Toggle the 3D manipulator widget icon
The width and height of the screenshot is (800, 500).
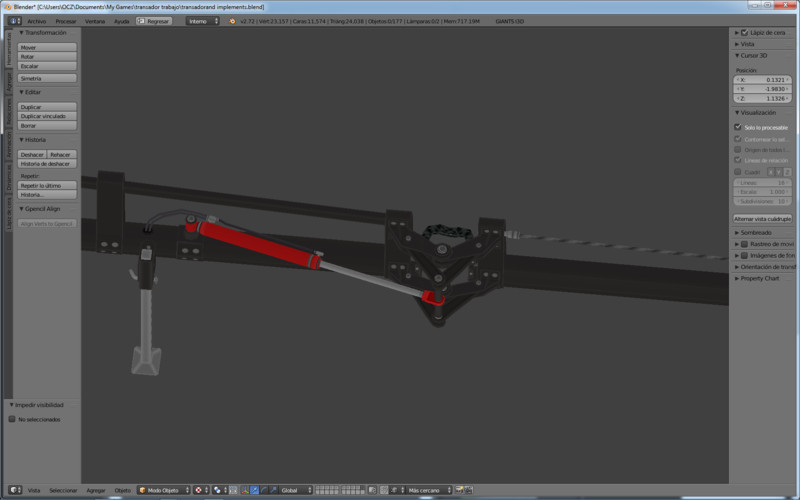pyautogui.click(x=243, y=490)
